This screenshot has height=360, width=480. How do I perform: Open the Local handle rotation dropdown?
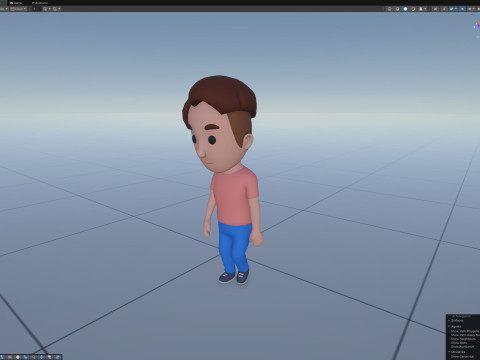click(18, 9)
